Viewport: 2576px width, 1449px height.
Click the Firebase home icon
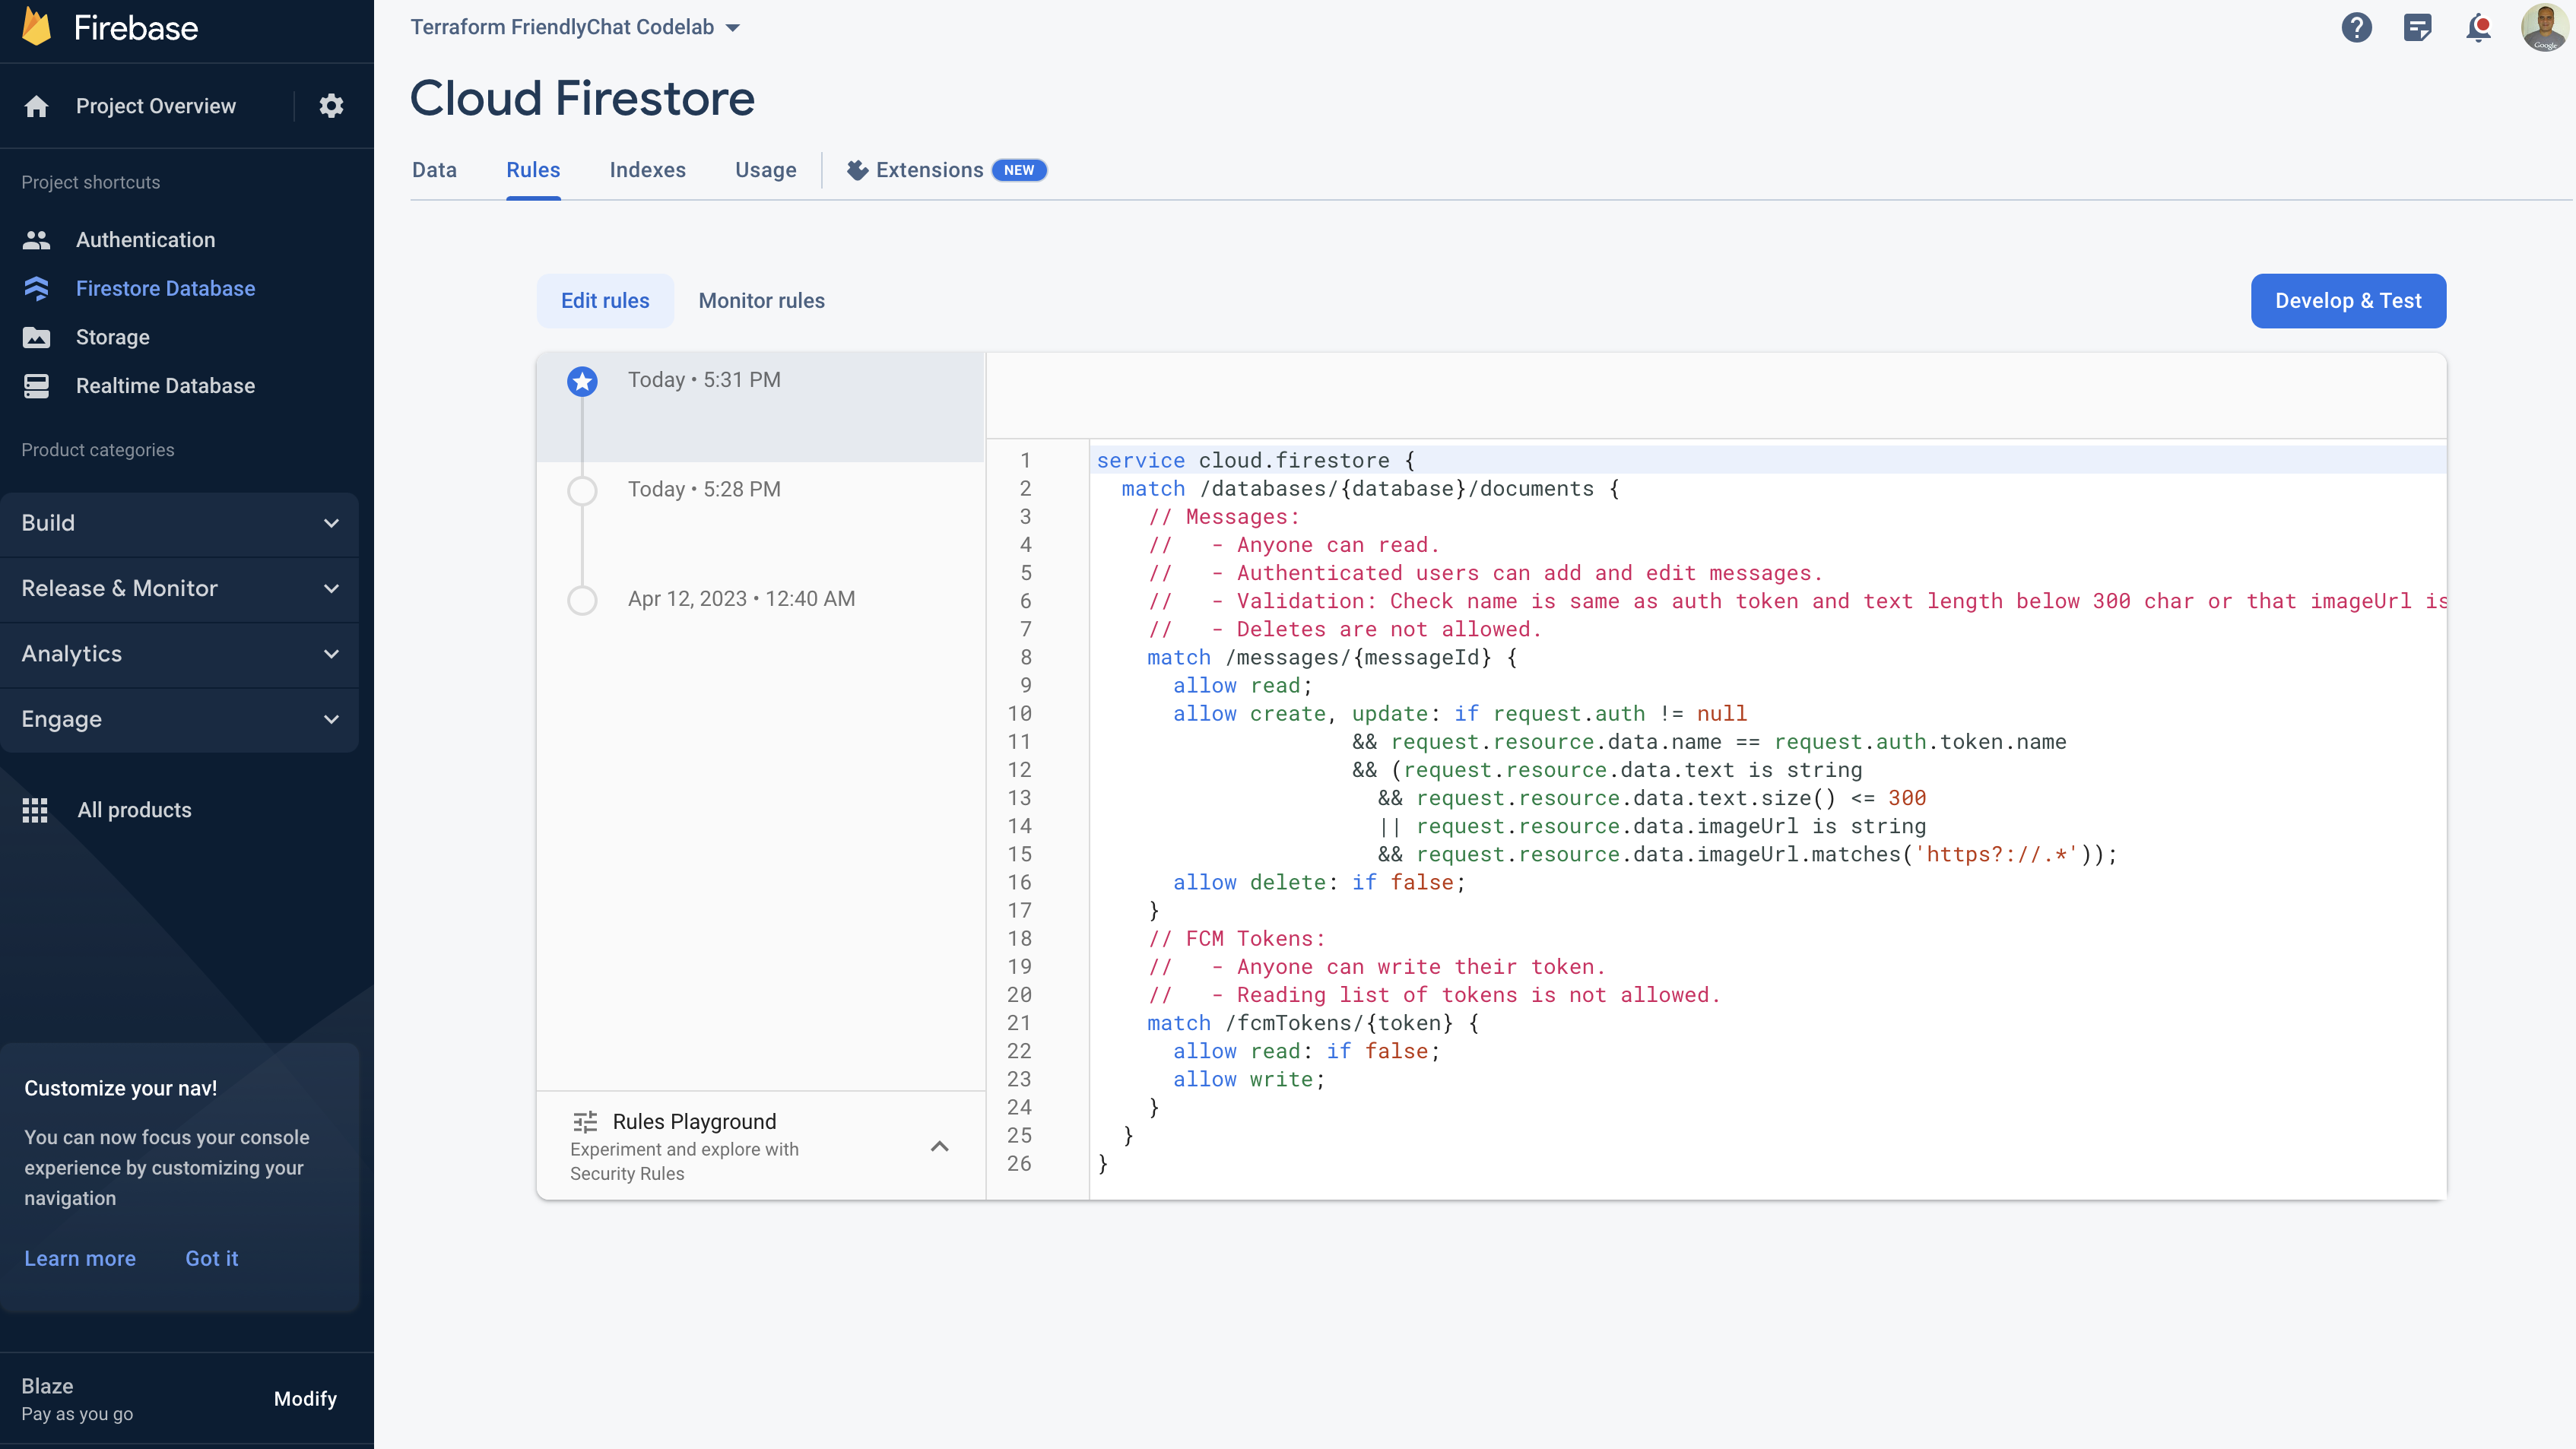(39, 27)
